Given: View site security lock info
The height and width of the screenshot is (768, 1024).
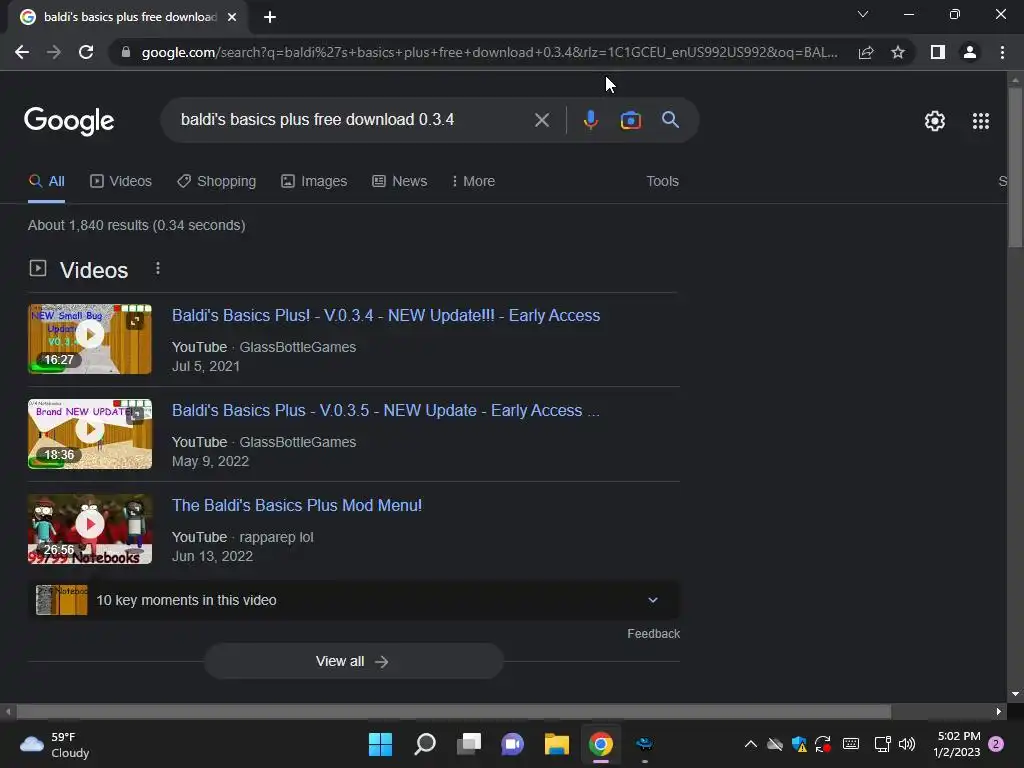Looking at the screenshot, I should click(126, 52).
